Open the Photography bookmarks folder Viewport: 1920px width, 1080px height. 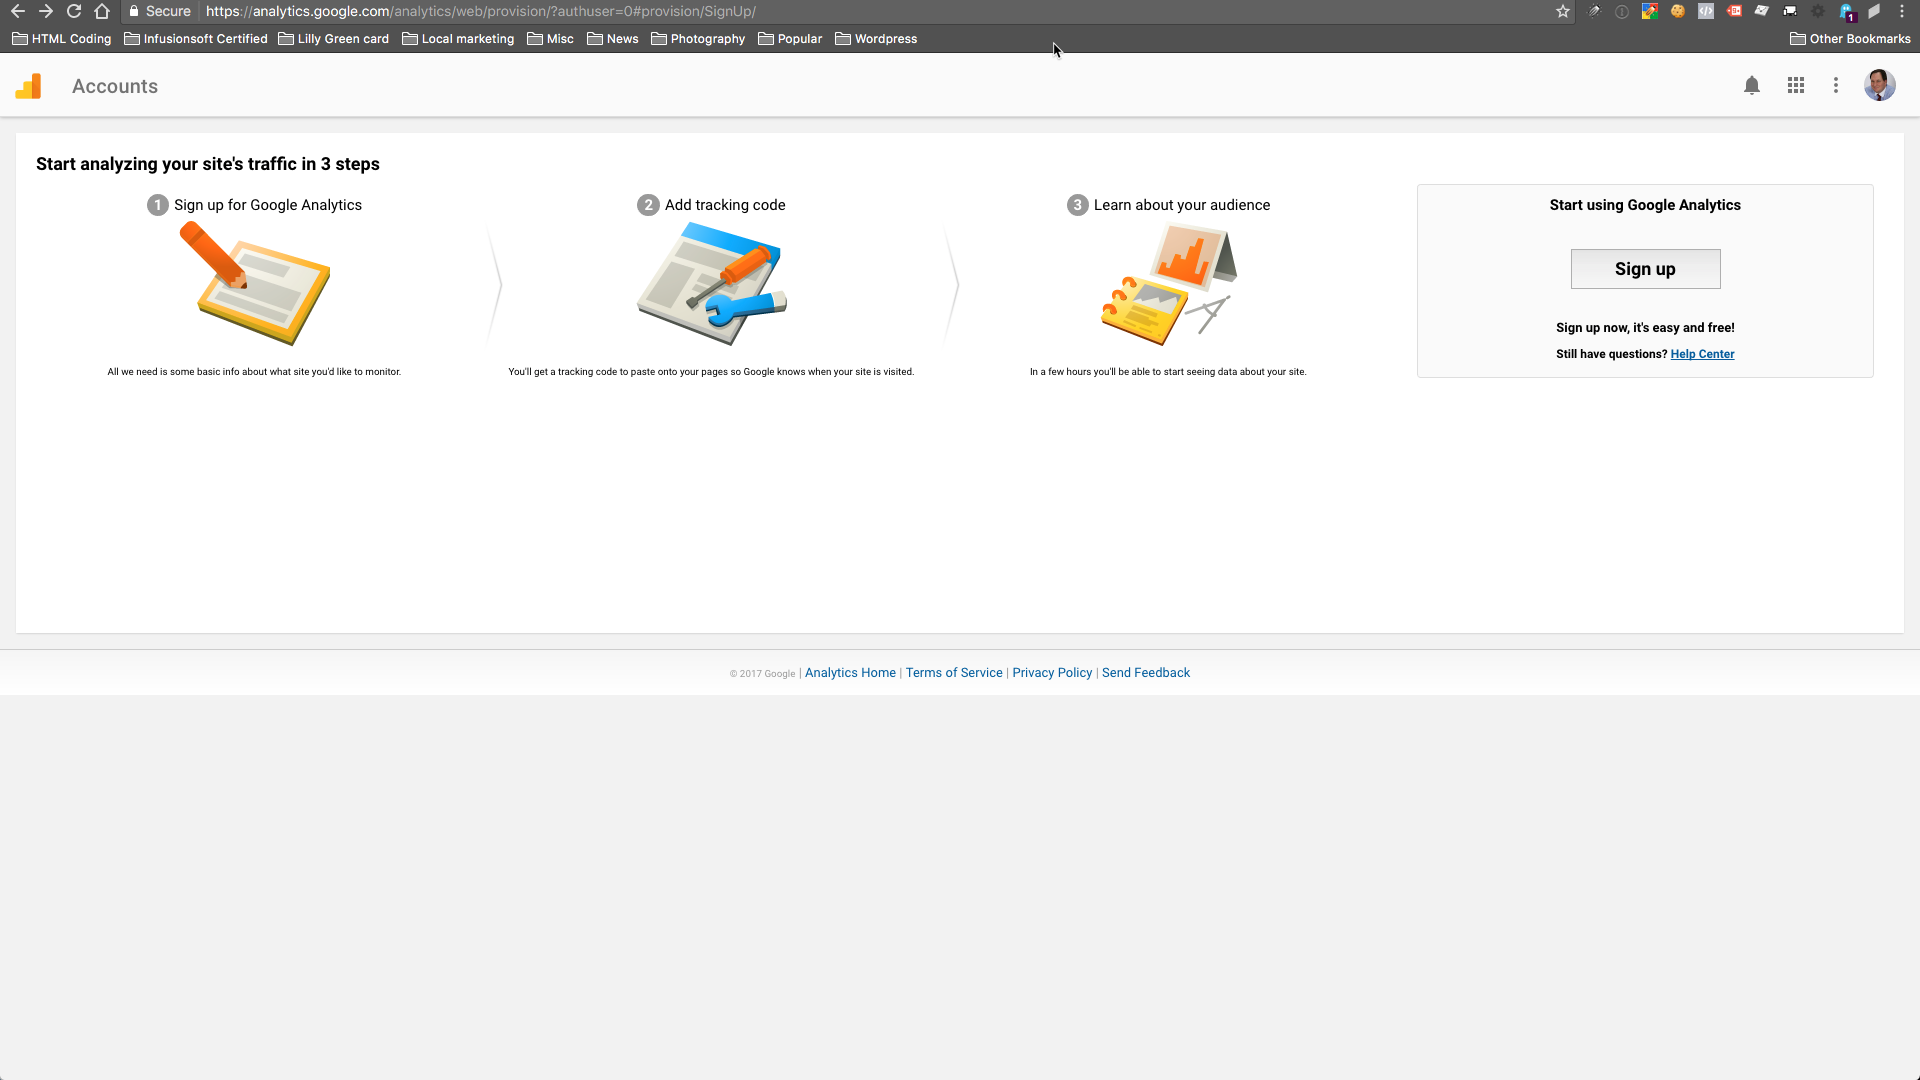tap(698, 39)
